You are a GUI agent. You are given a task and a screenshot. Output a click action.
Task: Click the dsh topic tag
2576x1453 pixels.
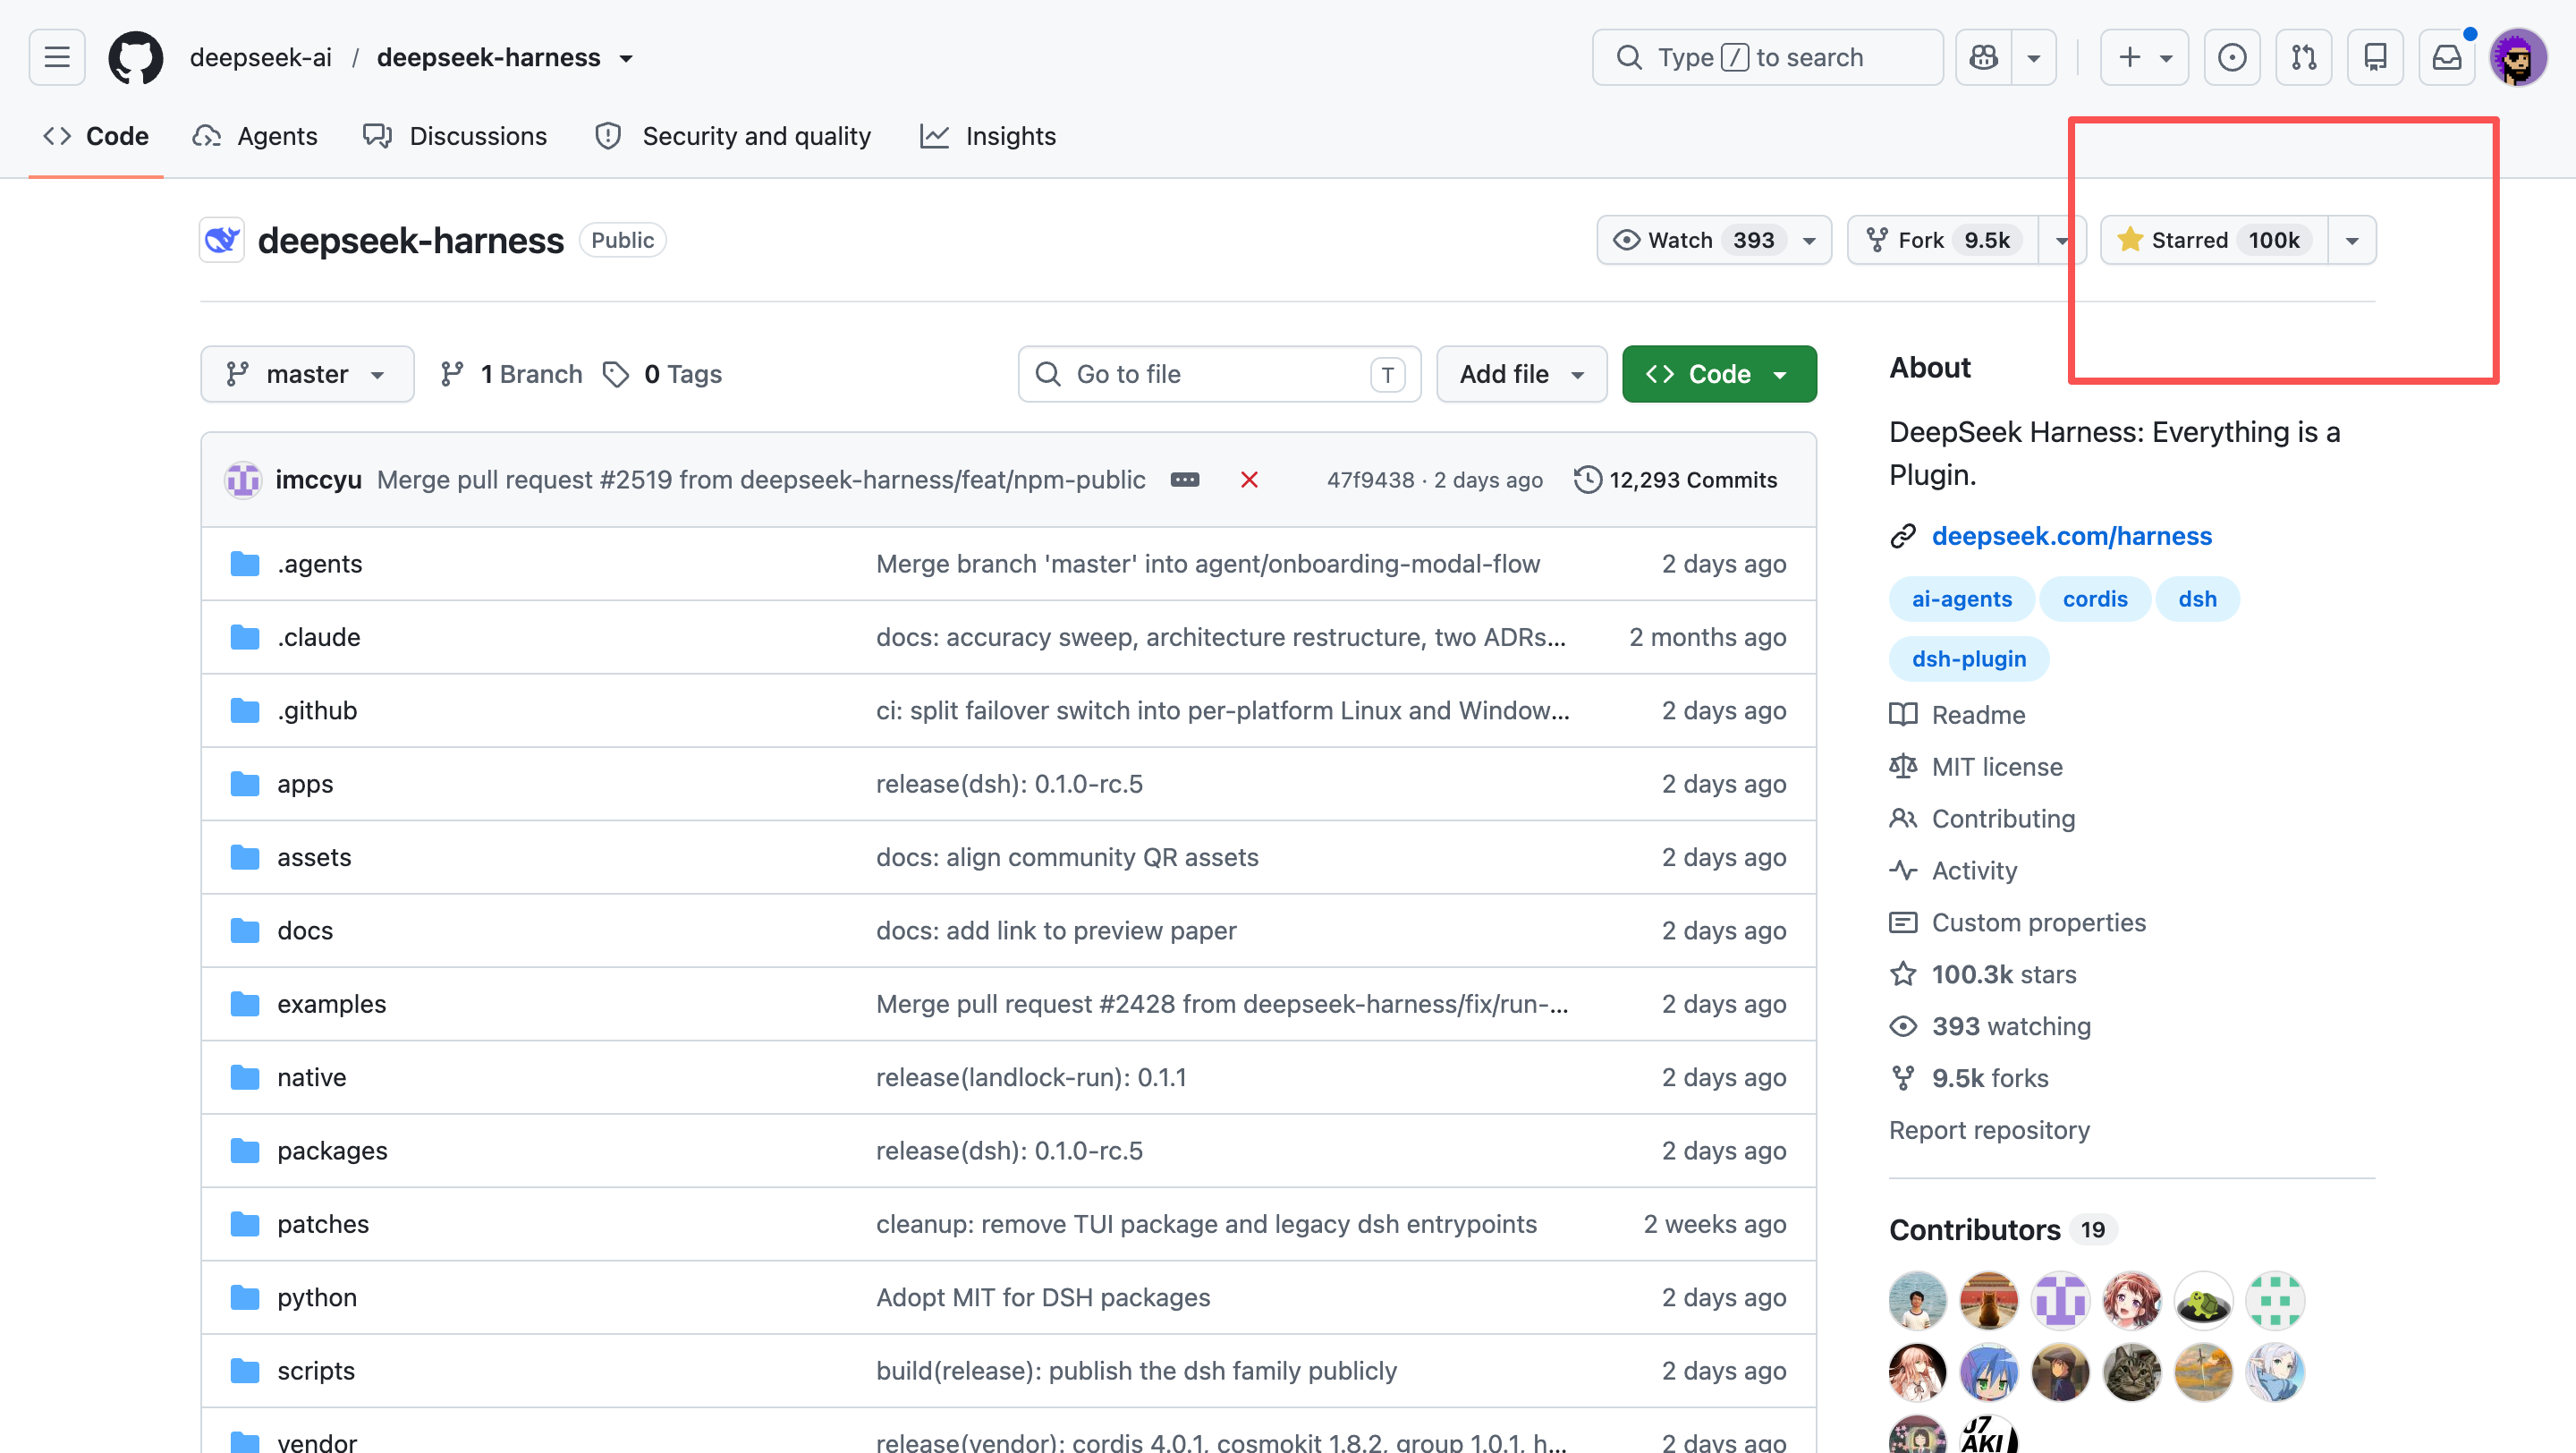[x=2197, y=599]
